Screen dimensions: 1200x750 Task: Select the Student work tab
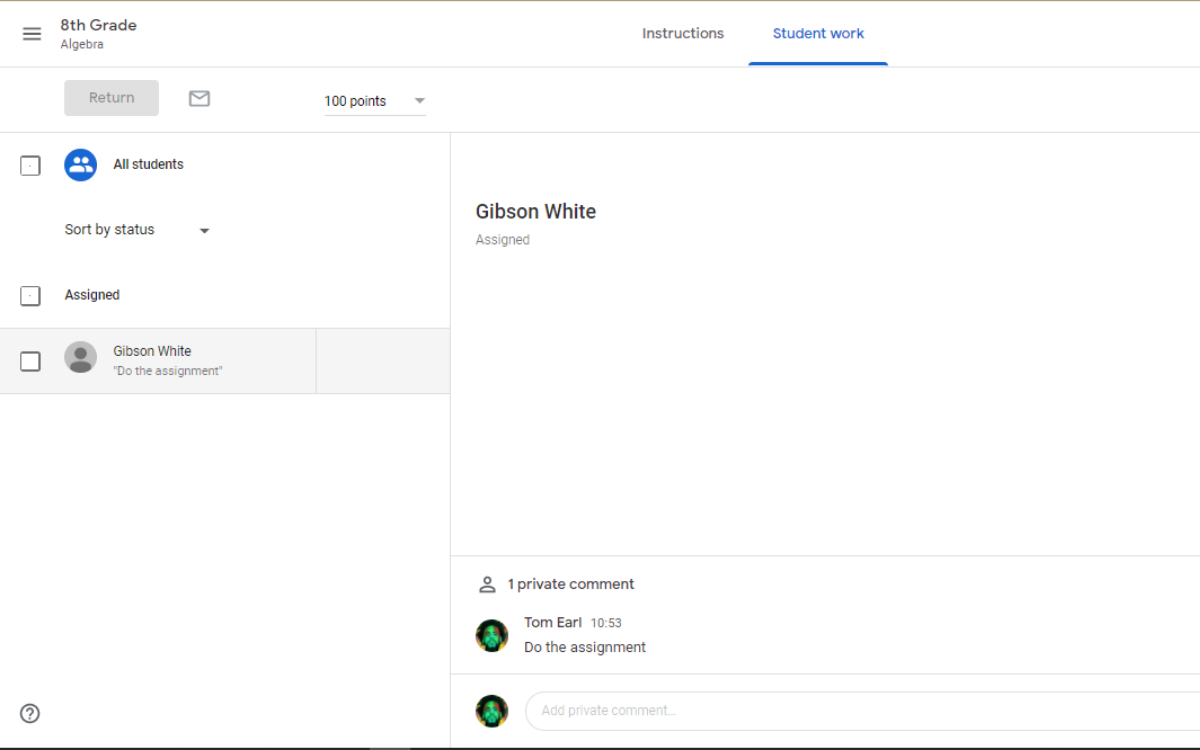tap(817, 34)
